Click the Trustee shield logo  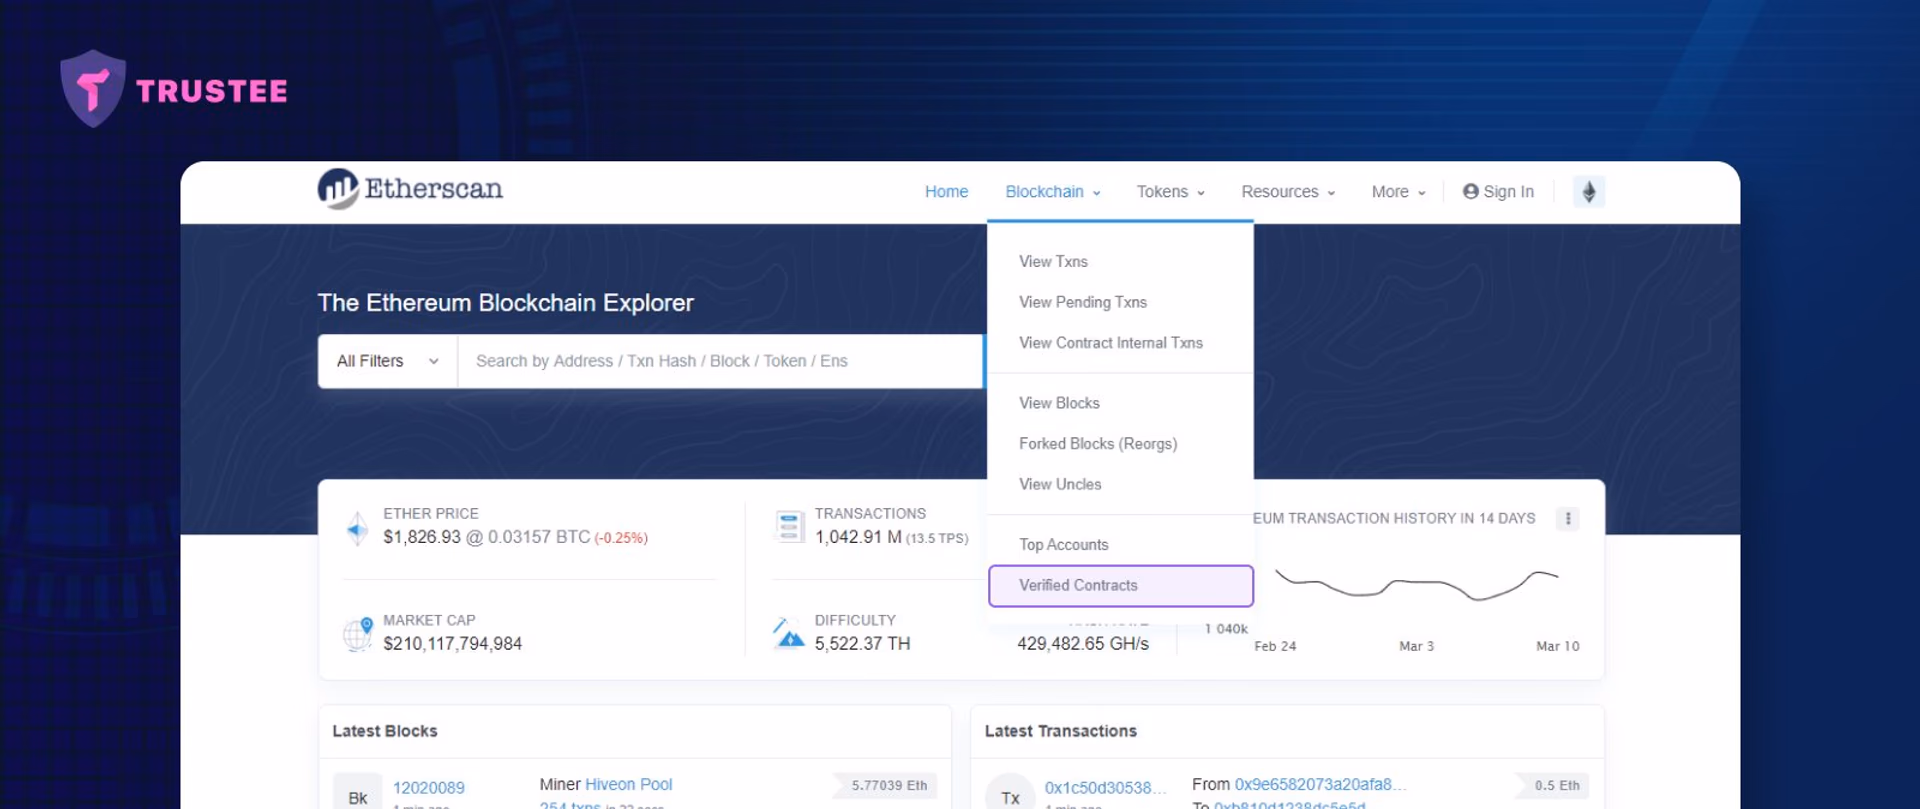click(93, 89)
